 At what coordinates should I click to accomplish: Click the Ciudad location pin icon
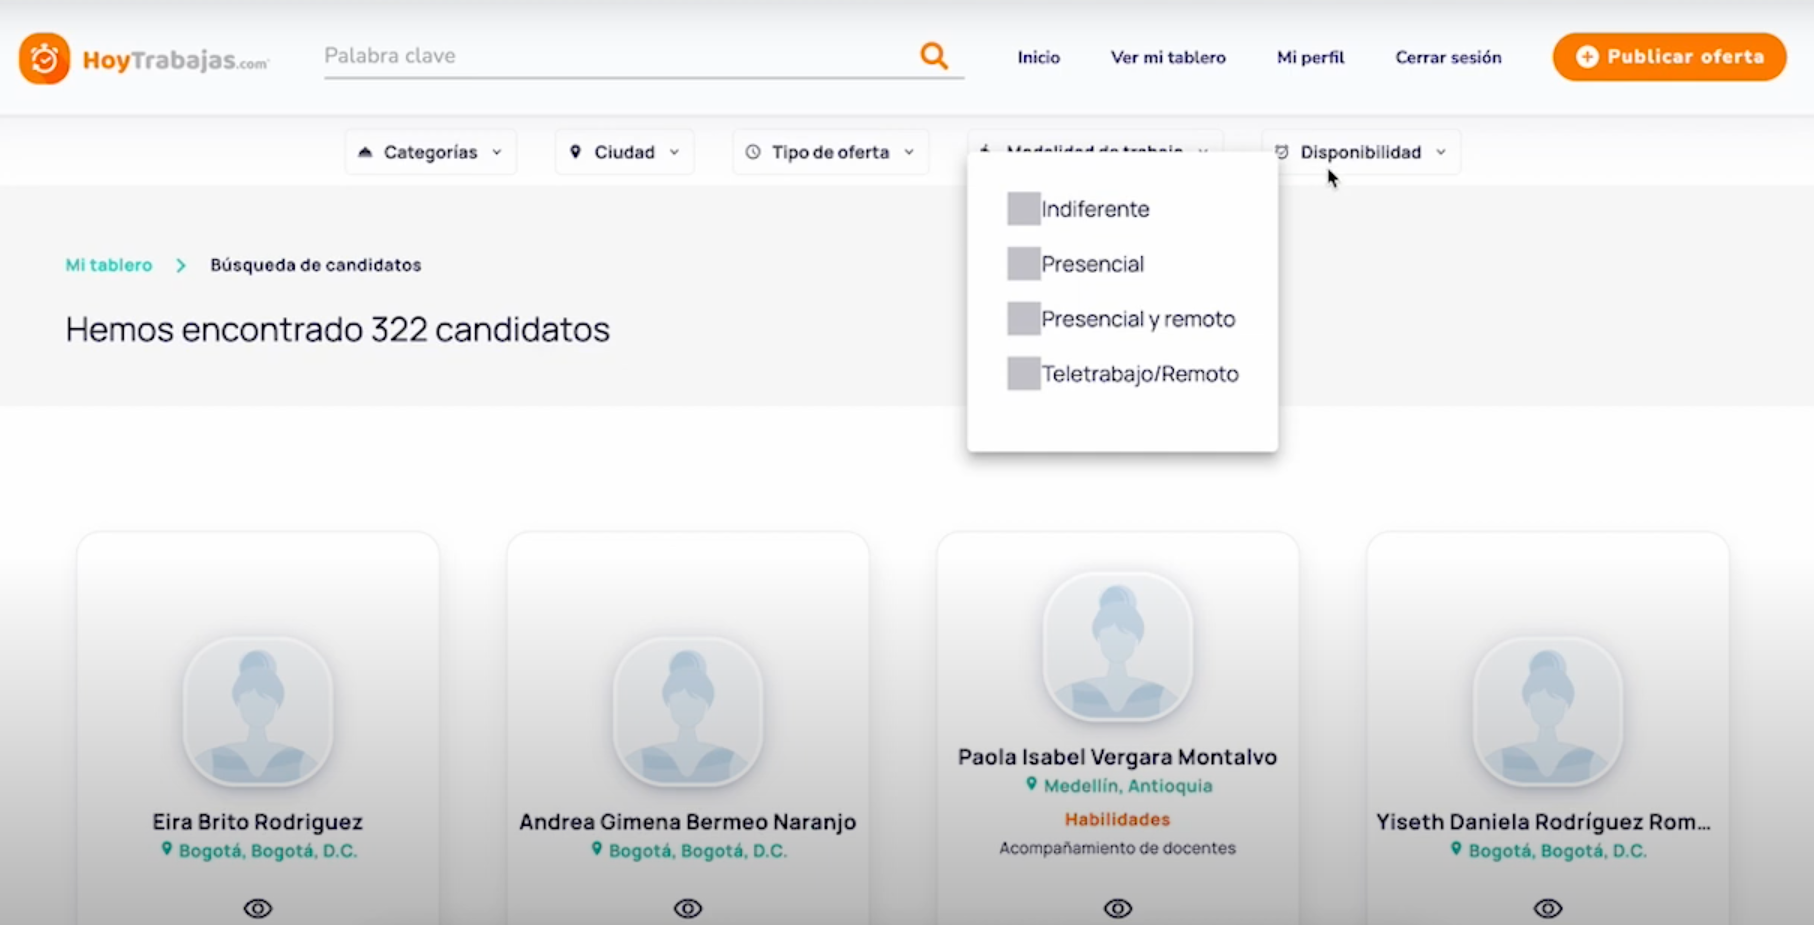(575, 152)
